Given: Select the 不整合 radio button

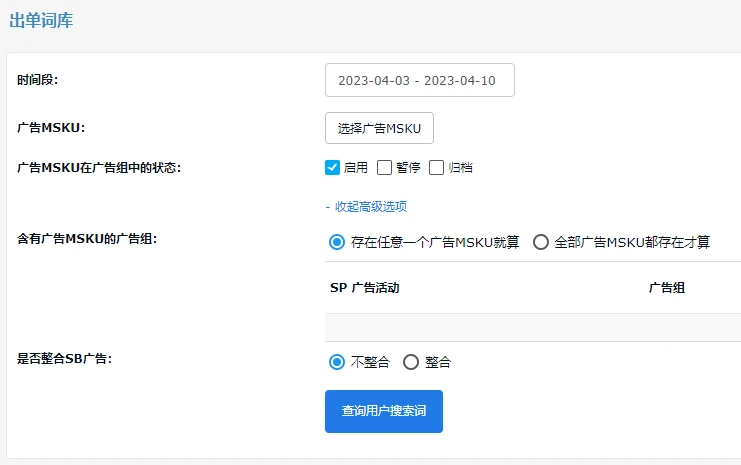Looking at the screenshot, I should 337,362.
